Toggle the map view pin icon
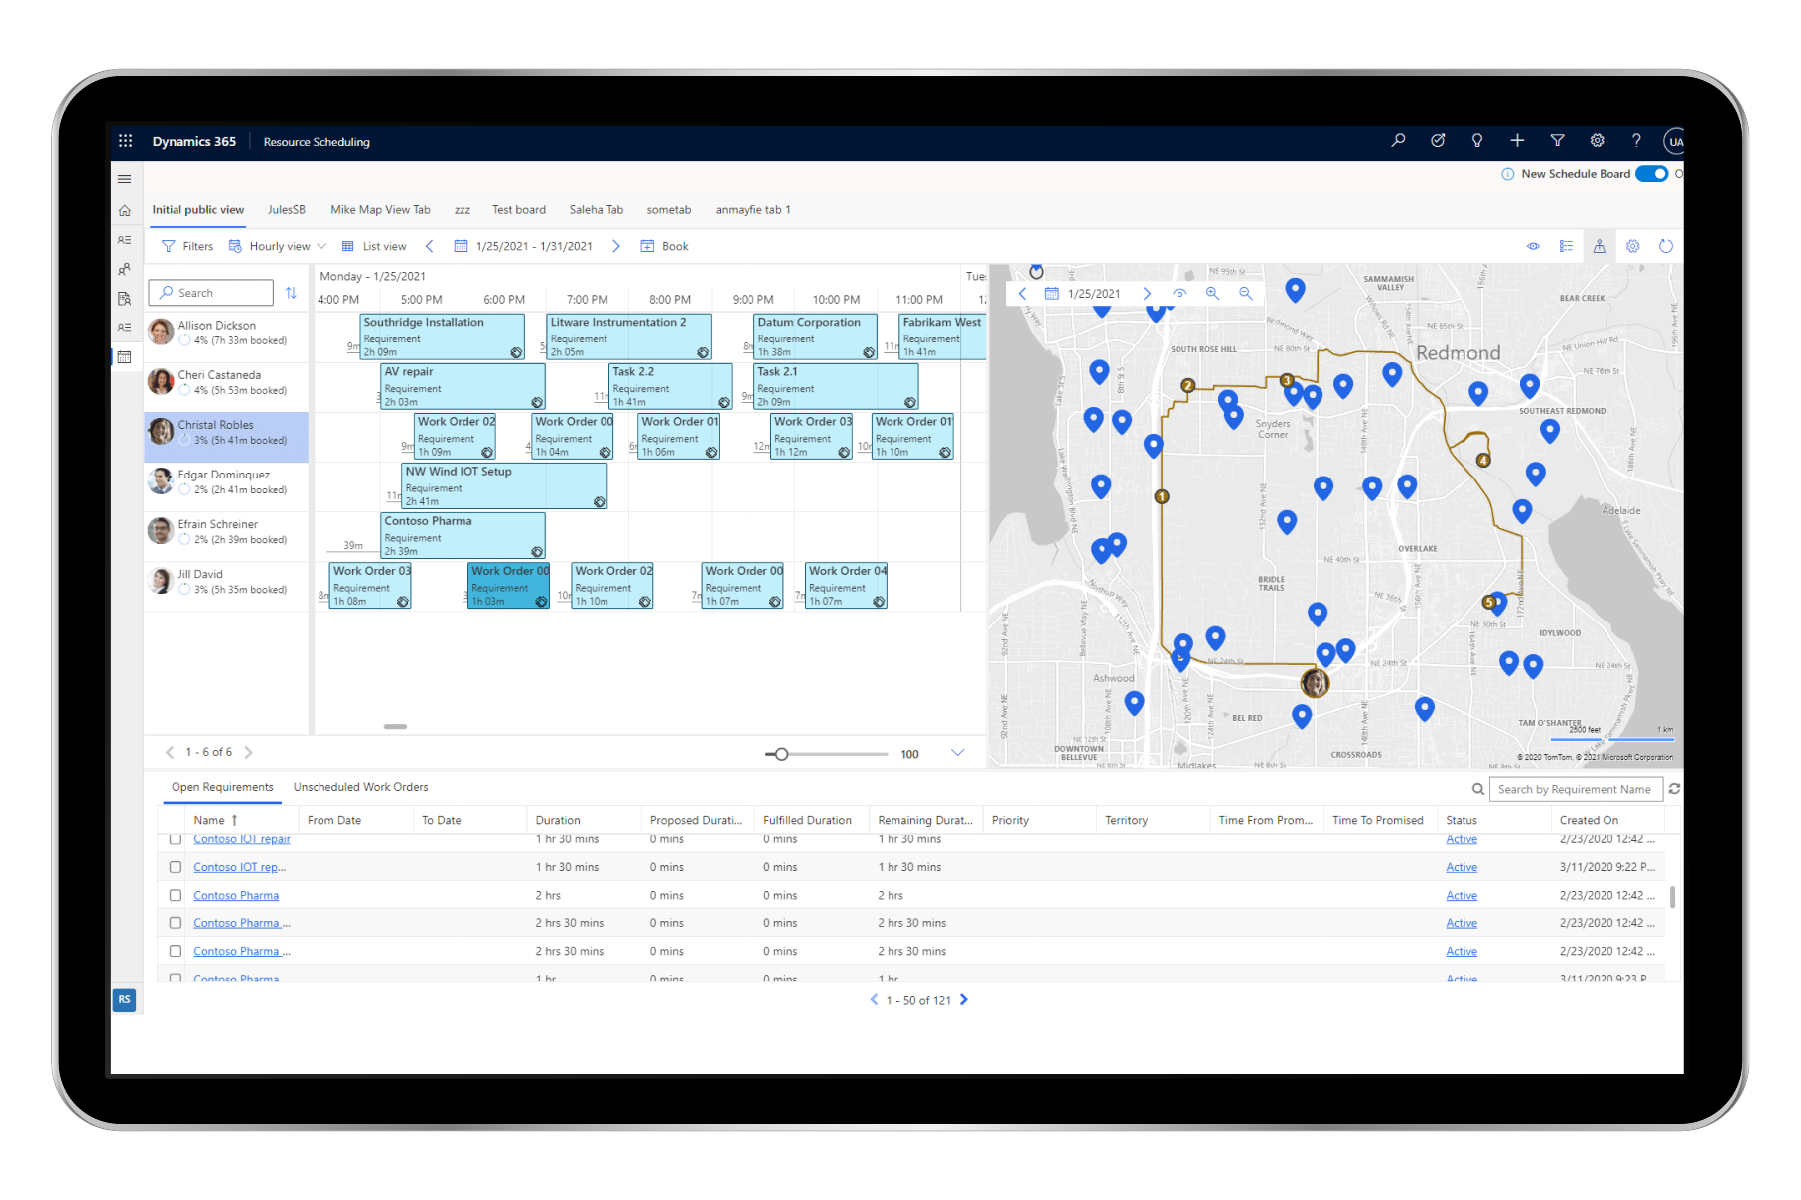1801x1200 pixels. [1599, 246]
